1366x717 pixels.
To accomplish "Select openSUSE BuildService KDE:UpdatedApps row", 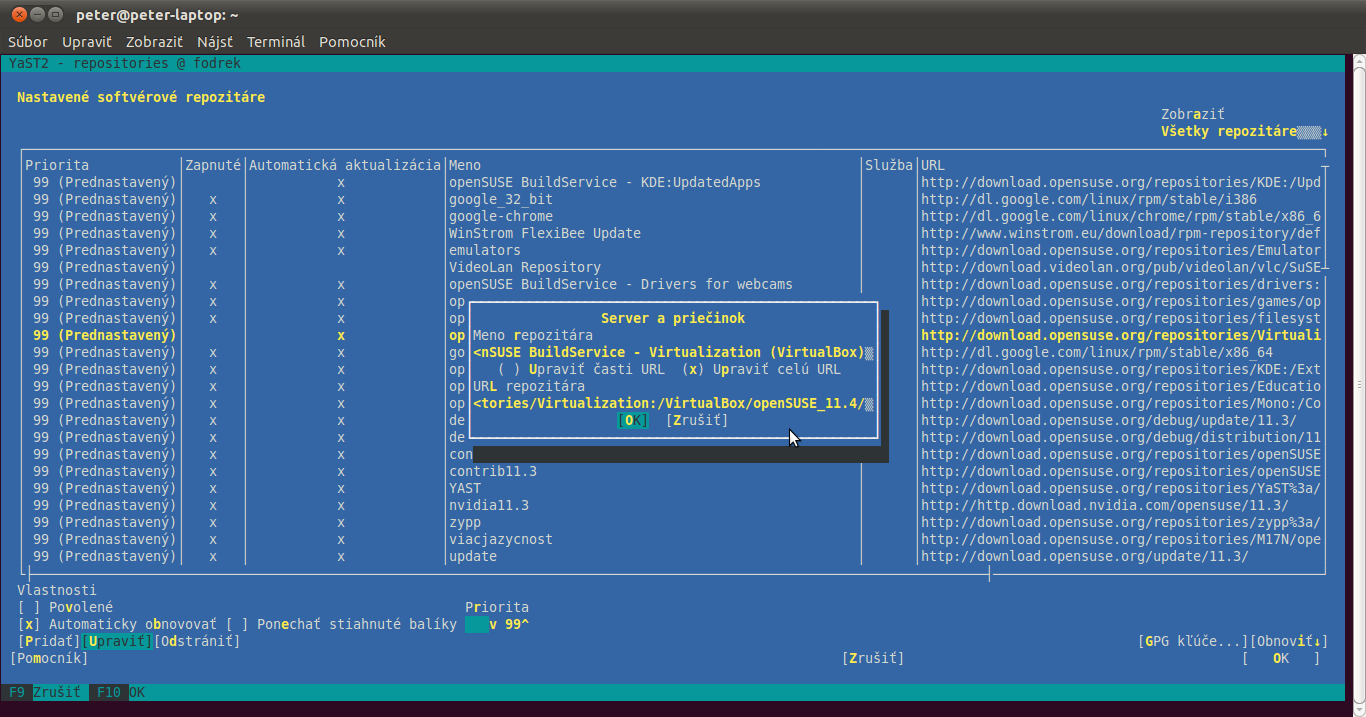I will tap(673, 182).
